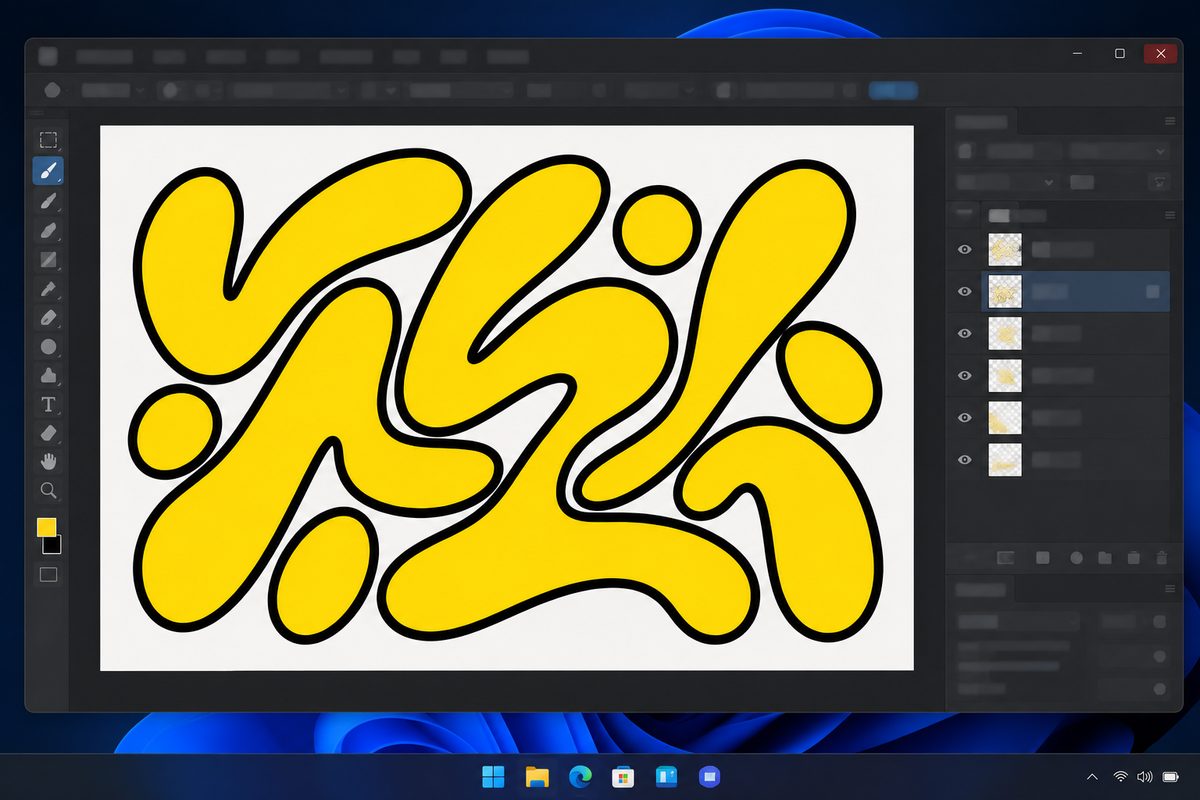Activate the Hand tool
1200x800 pixels.
pyautogui.click(x=48, y=461)
